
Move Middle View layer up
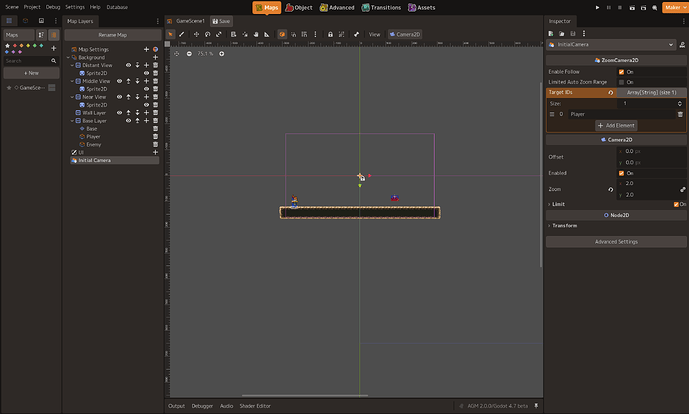[128, 81]
